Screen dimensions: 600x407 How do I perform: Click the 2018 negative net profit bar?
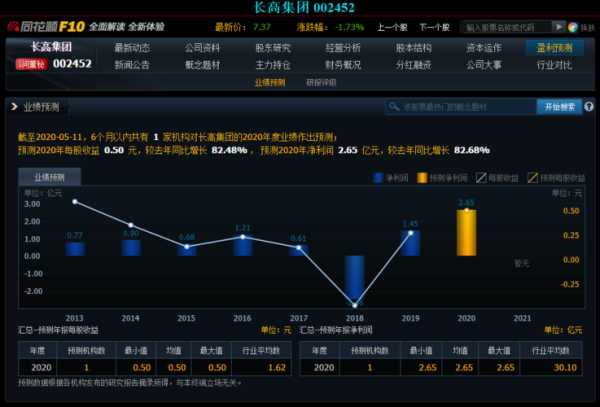tap(354, 280)
